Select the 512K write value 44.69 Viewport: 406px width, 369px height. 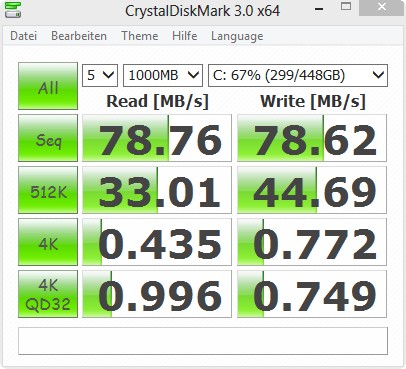click(x=312, y=190)
